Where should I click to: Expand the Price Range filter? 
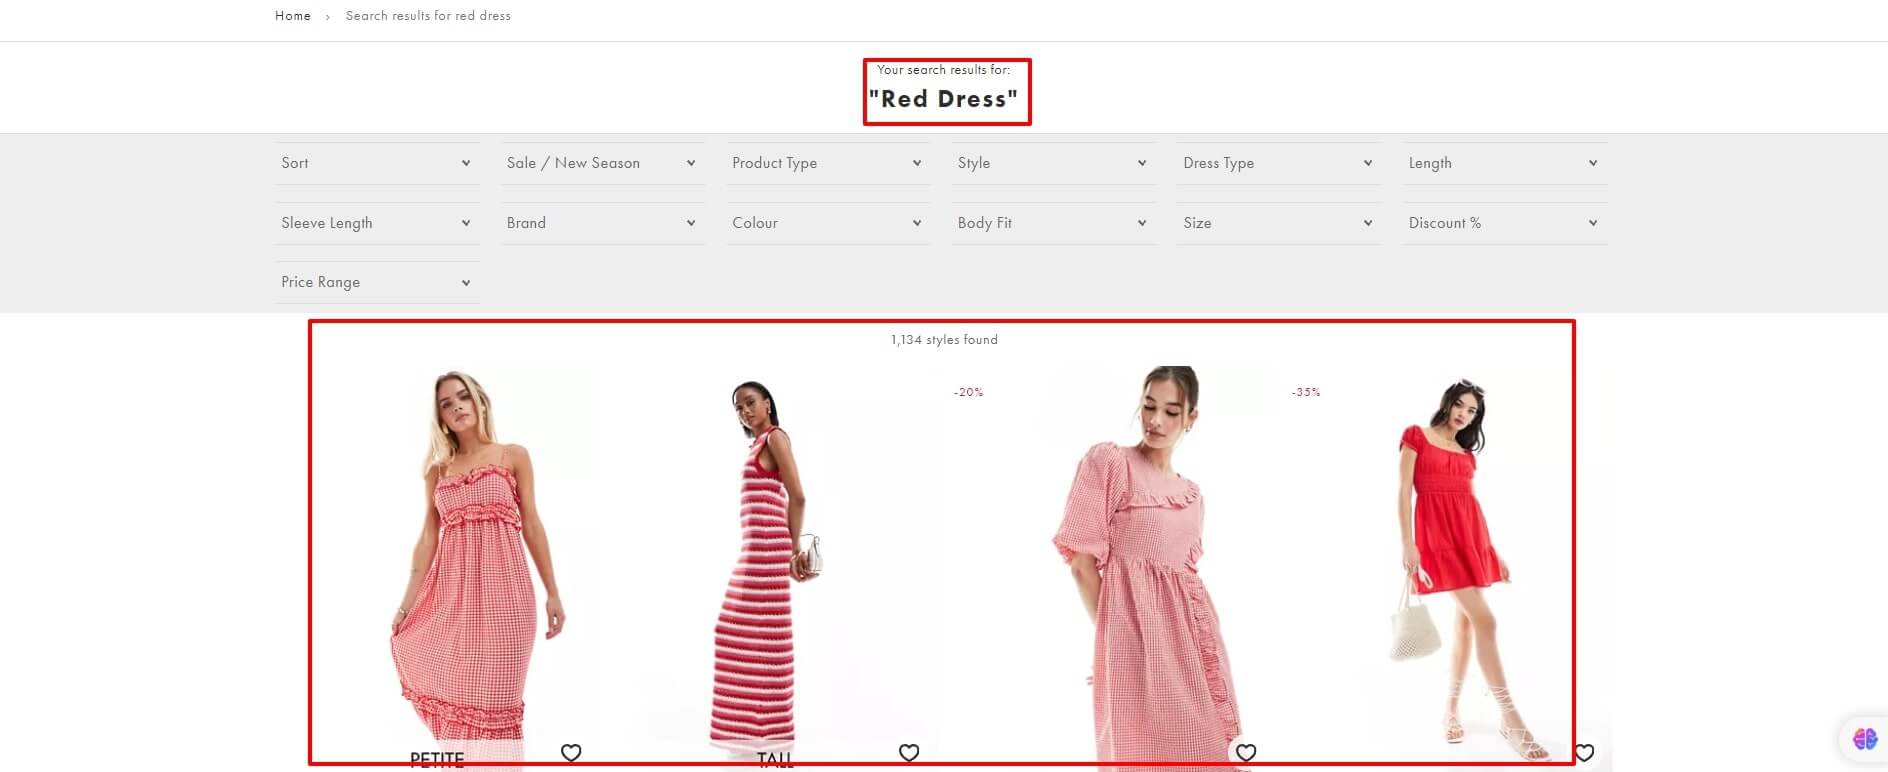(376, 282)
